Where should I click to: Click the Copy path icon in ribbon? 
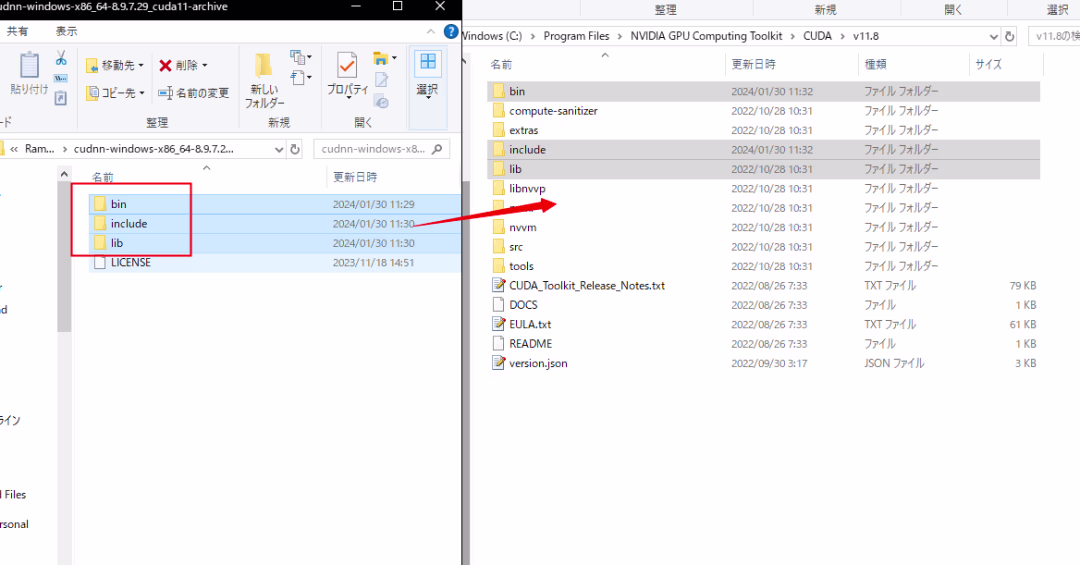[x=61, y=79]
